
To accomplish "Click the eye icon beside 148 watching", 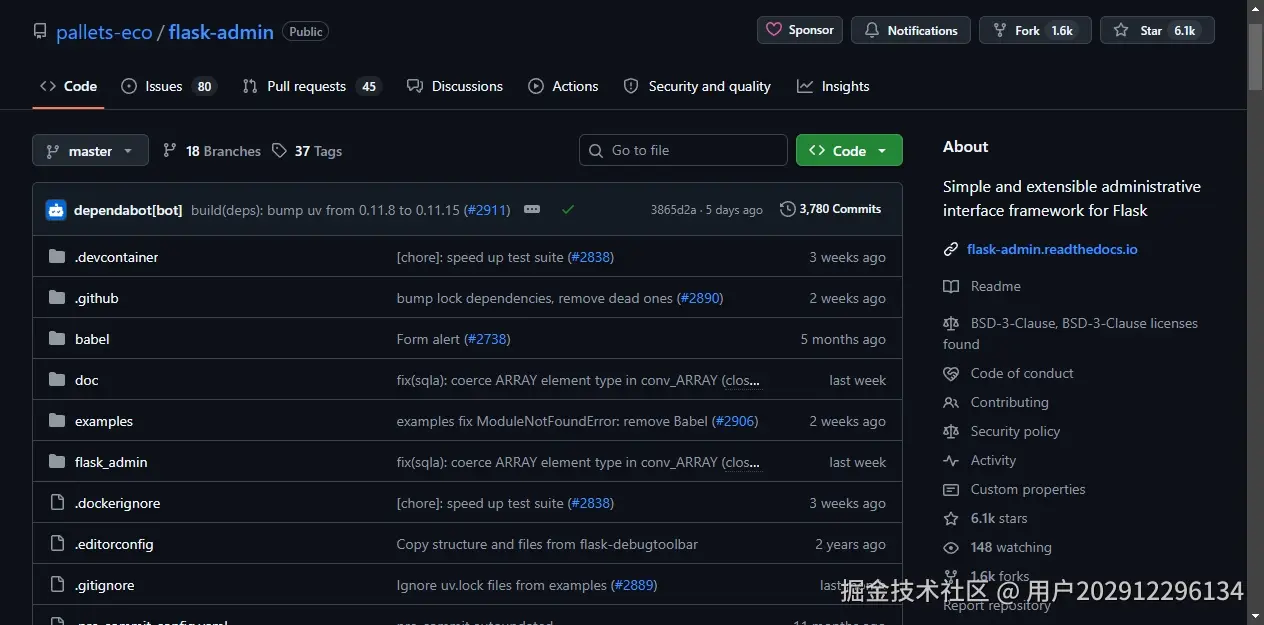I will click(x=951, y=547).
